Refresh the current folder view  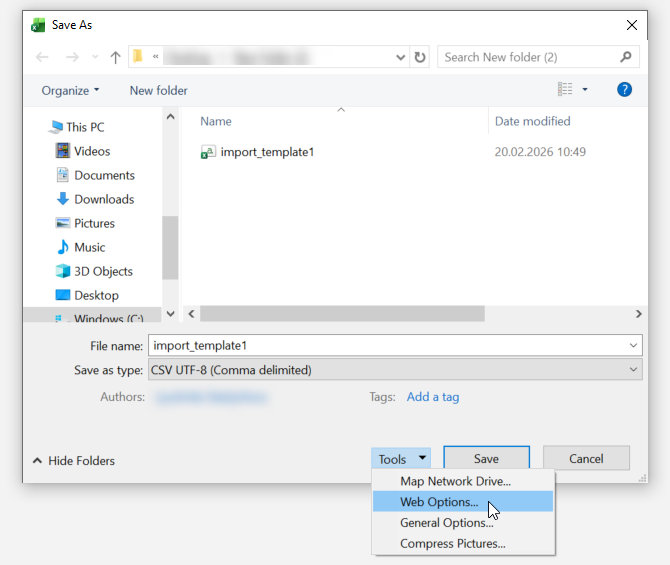420,57
